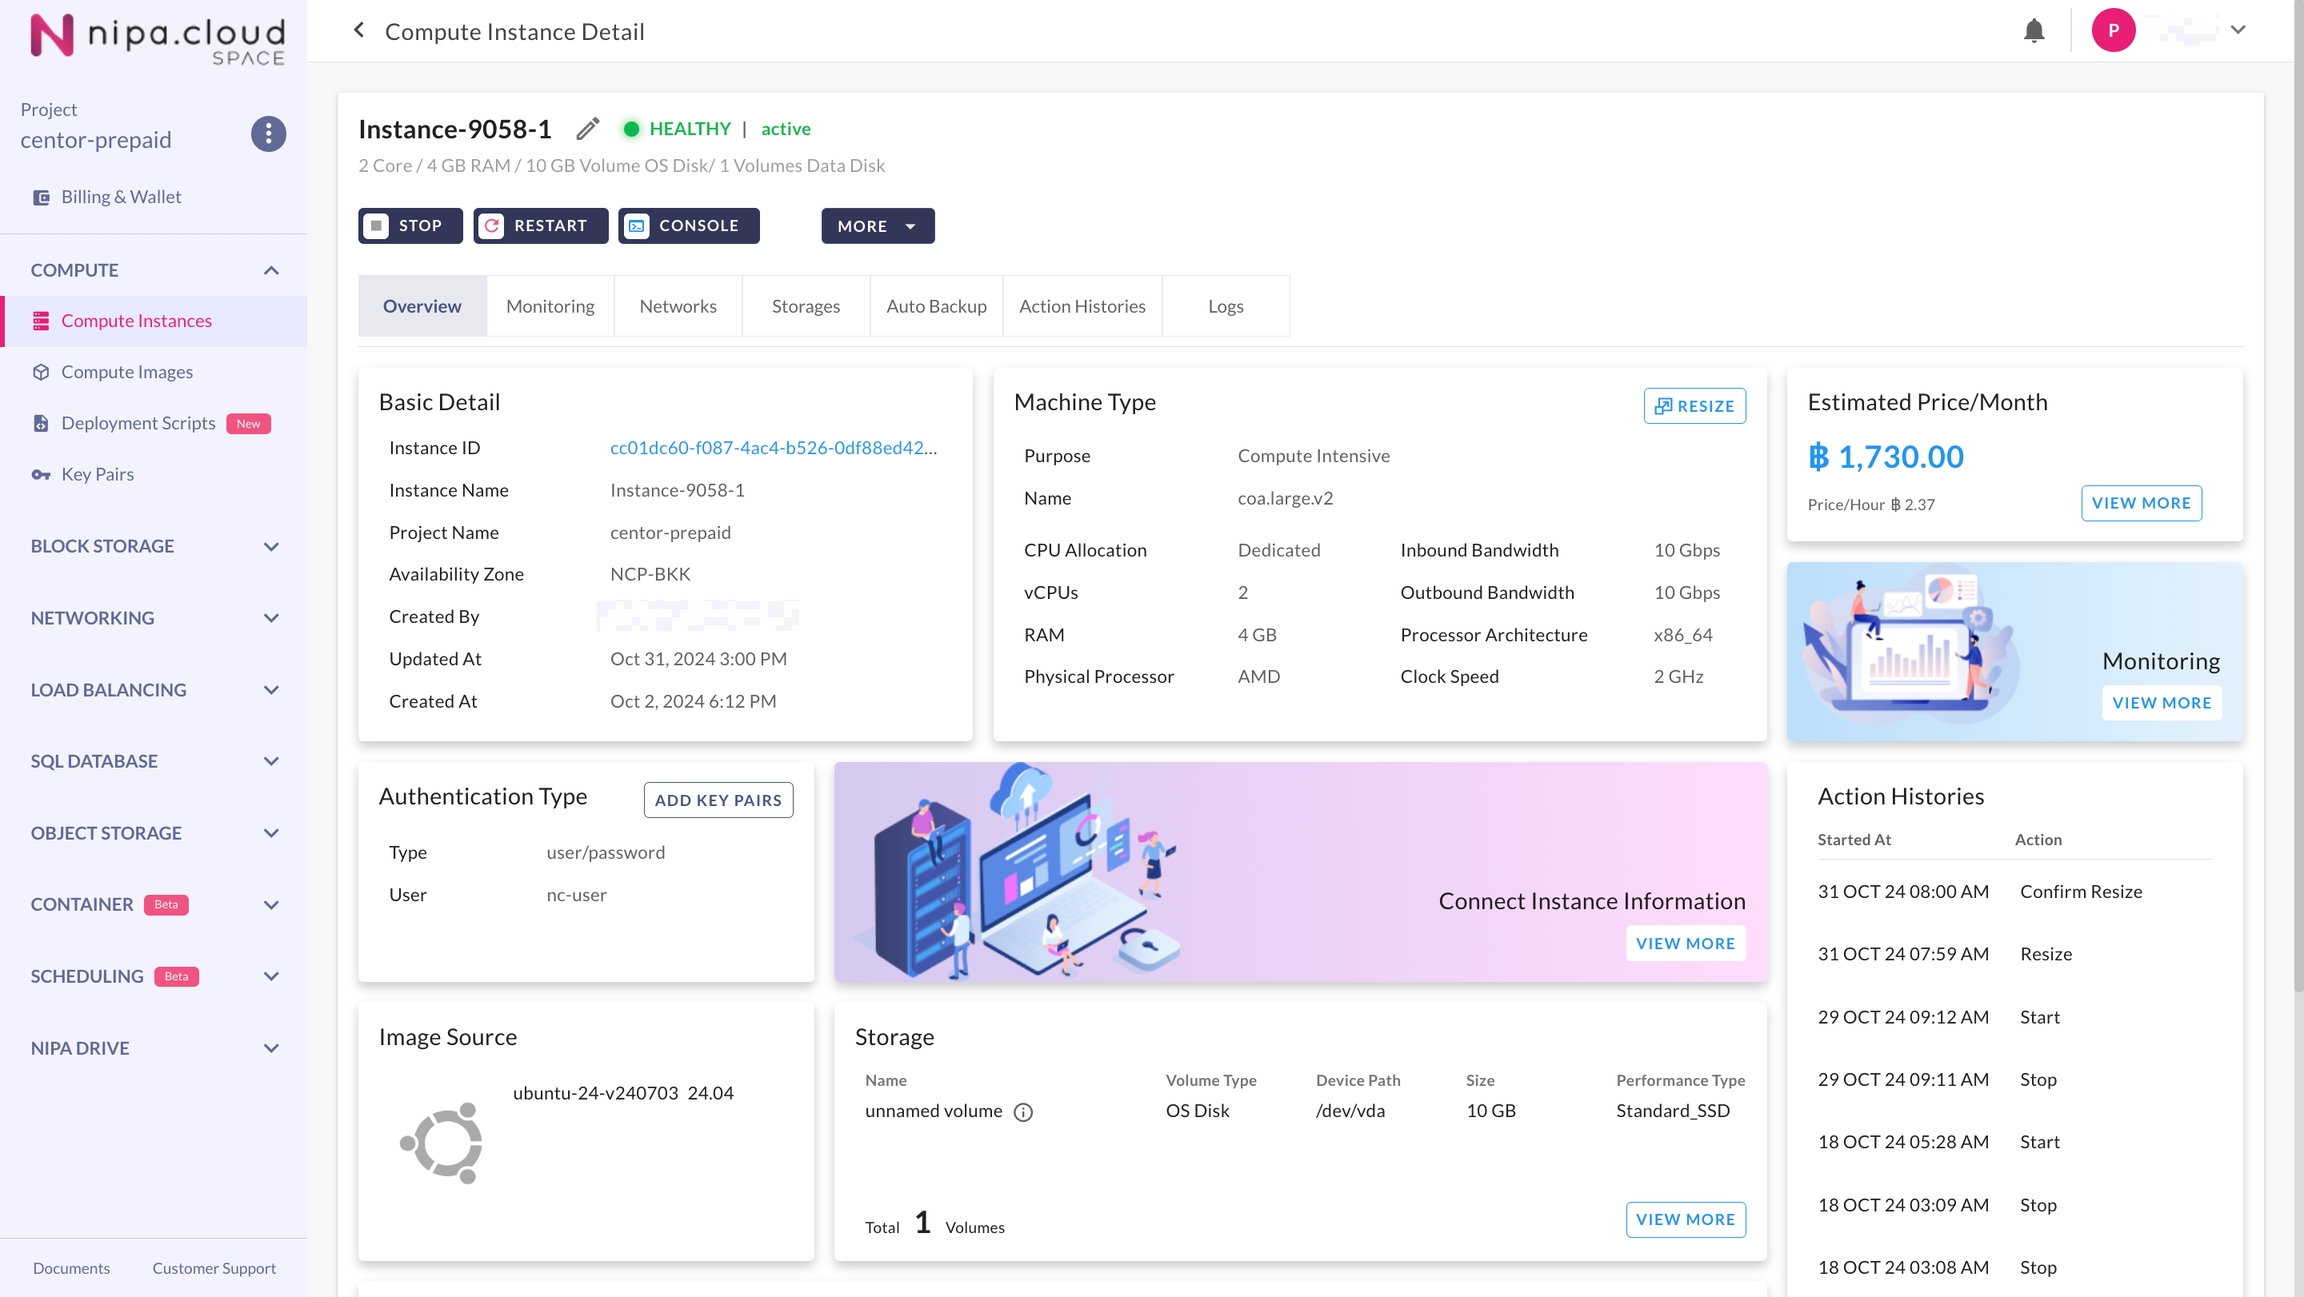
Task: Click the pencil icon to rename instance
Action: tap(588, 129)
